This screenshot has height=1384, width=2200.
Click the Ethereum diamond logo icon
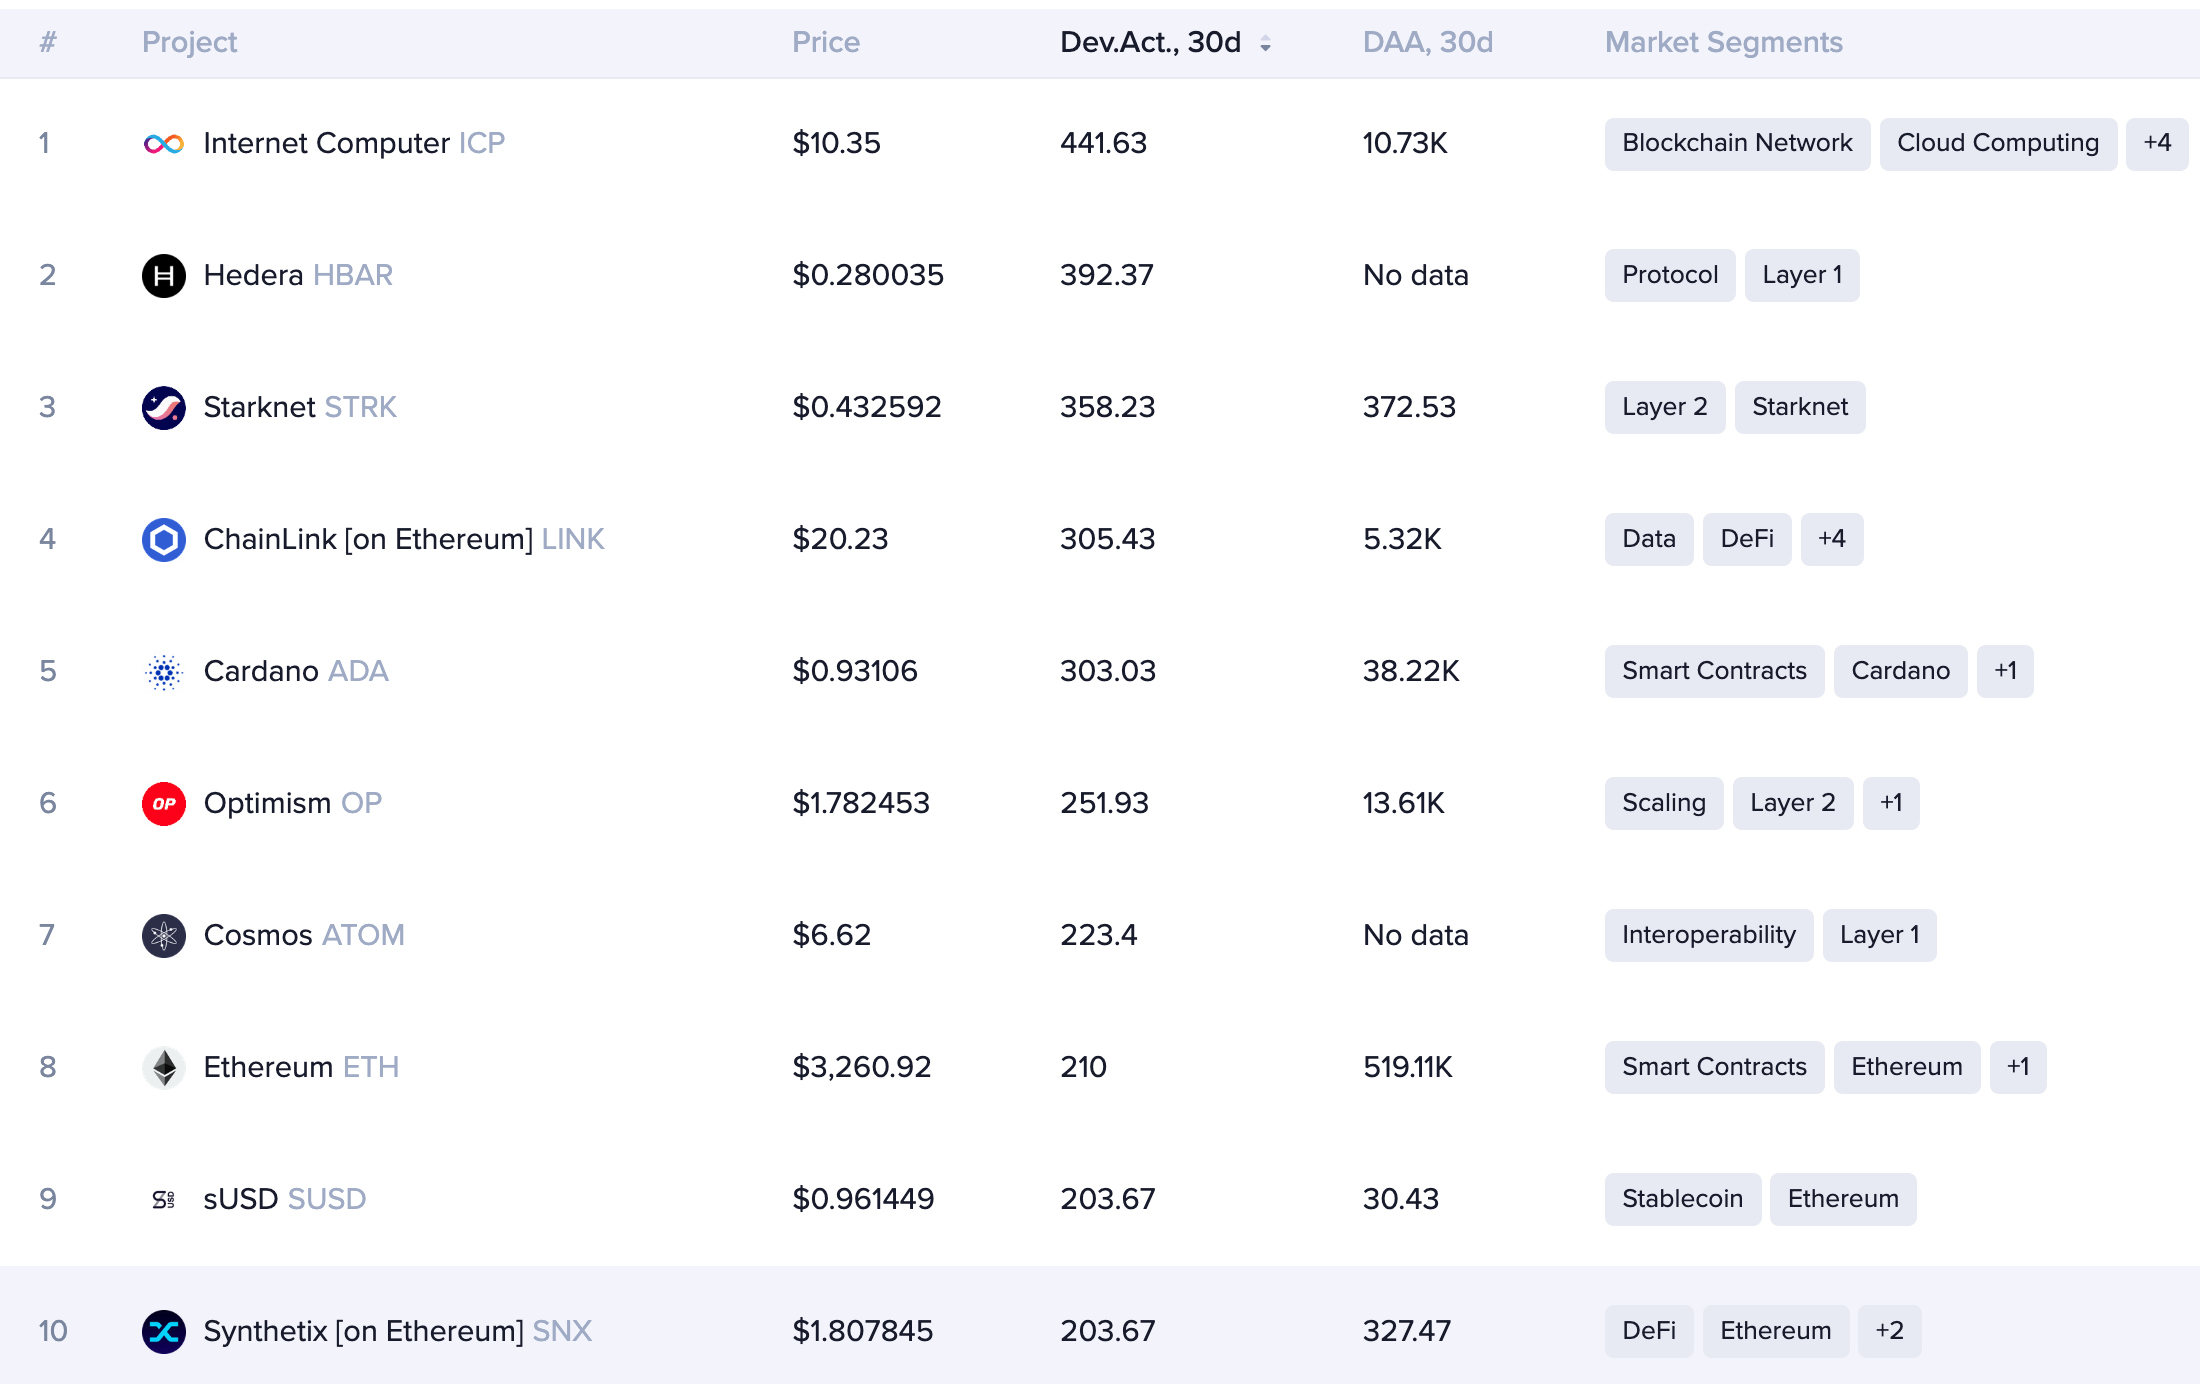[164, 1068]
